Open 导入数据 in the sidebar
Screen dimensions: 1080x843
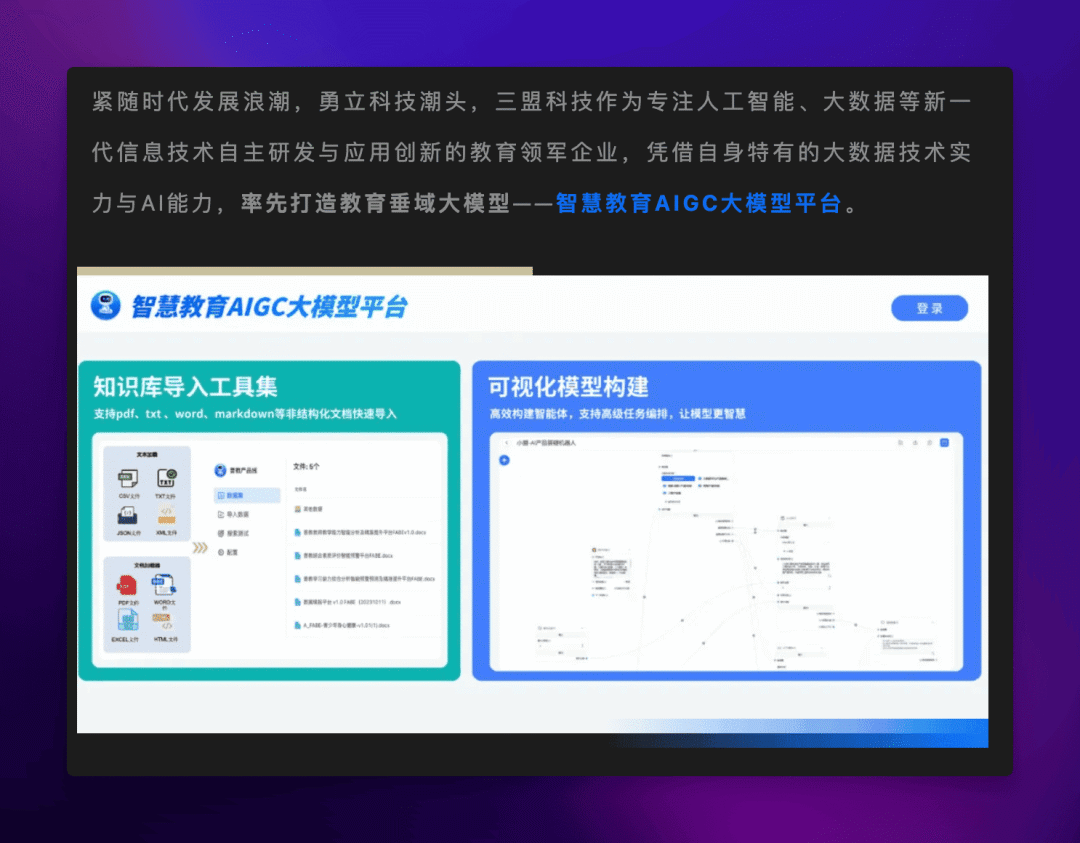pyautogui.click(x=234, y=514)
